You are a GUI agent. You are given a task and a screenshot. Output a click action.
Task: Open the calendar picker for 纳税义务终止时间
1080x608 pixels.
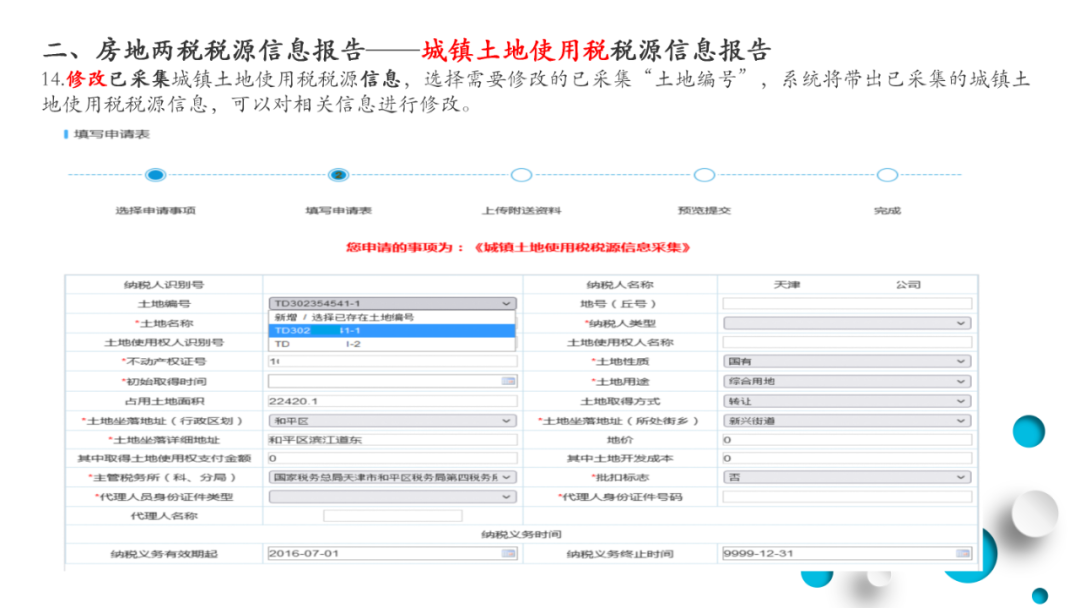(963, 553)
